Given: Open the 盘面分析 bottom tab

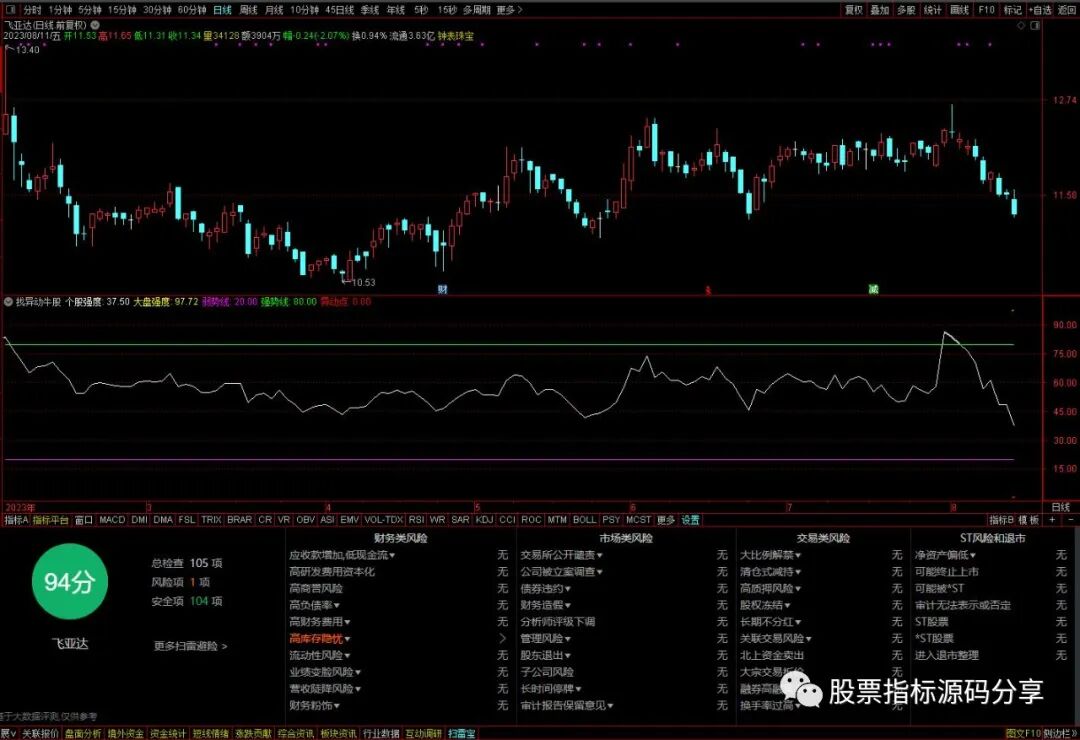Looking at the screenshot, I should [83, 734].
